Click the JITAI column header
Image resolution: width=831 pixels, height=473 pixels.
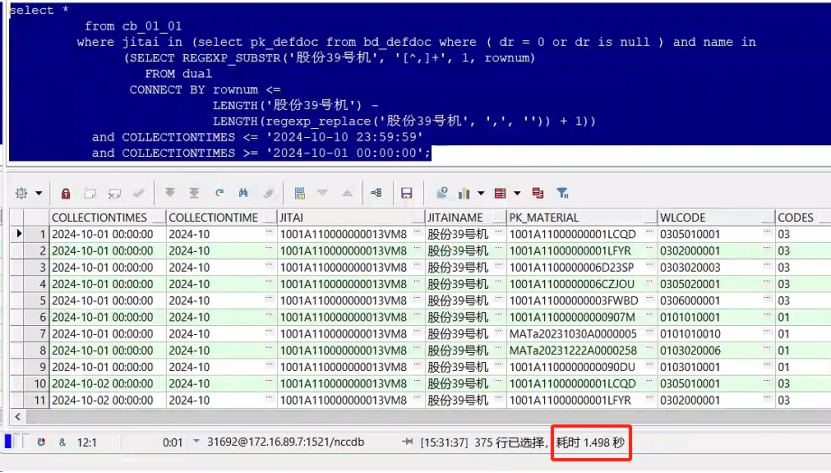click(x=351, y=218)
